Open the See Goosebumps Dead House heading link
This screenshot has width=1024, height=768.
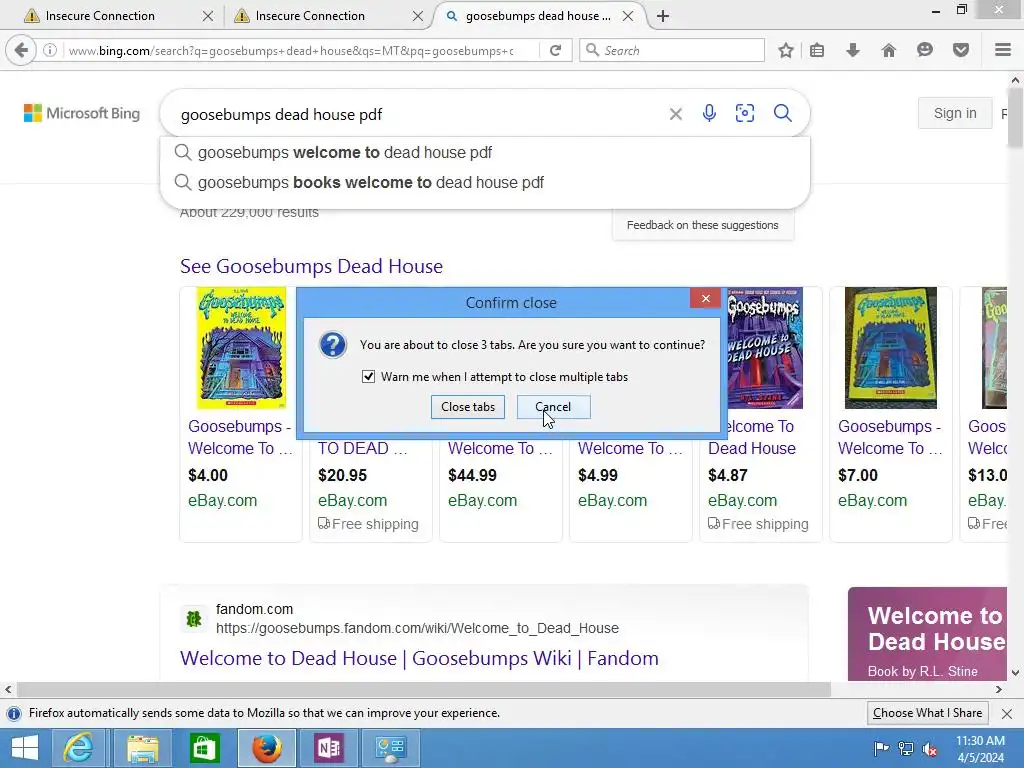pyautogui.click(x=312, y=266)
